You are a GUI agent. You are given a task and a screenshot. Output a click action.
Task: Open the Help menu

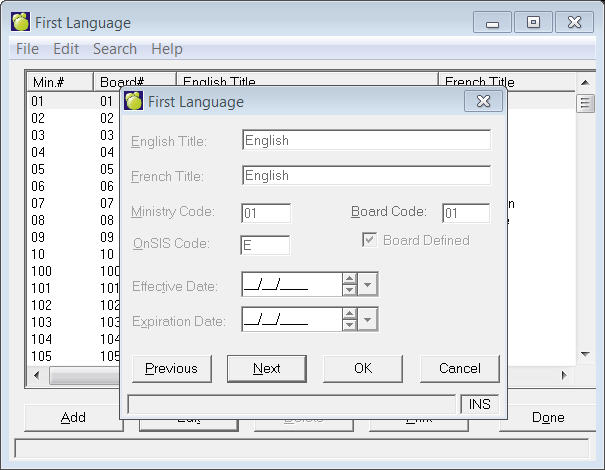coord(166,48)
